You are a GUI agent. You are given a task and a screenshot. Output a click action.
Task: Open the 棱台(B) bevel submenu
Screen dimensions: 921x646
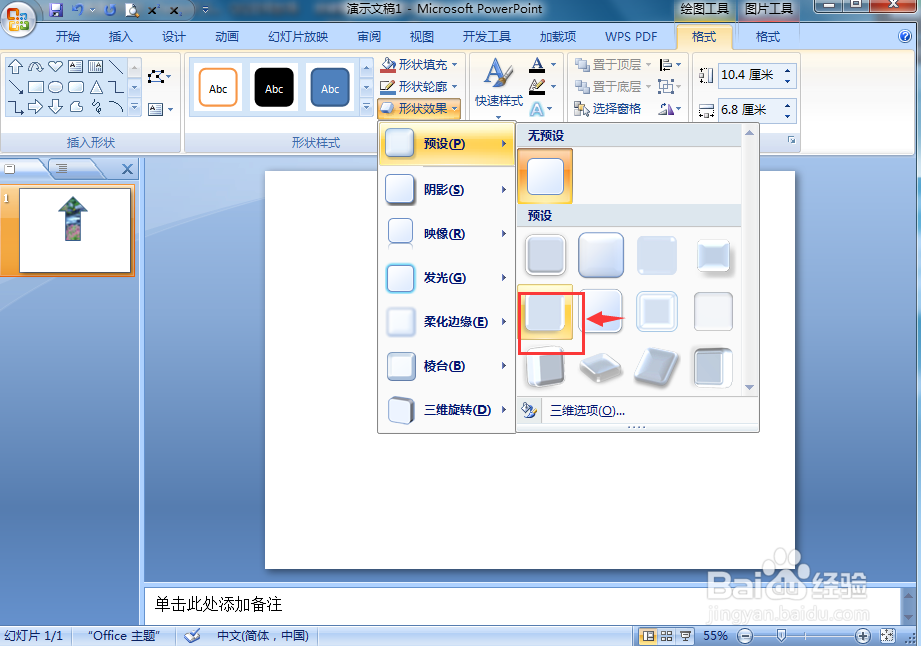tap(446, 366)
